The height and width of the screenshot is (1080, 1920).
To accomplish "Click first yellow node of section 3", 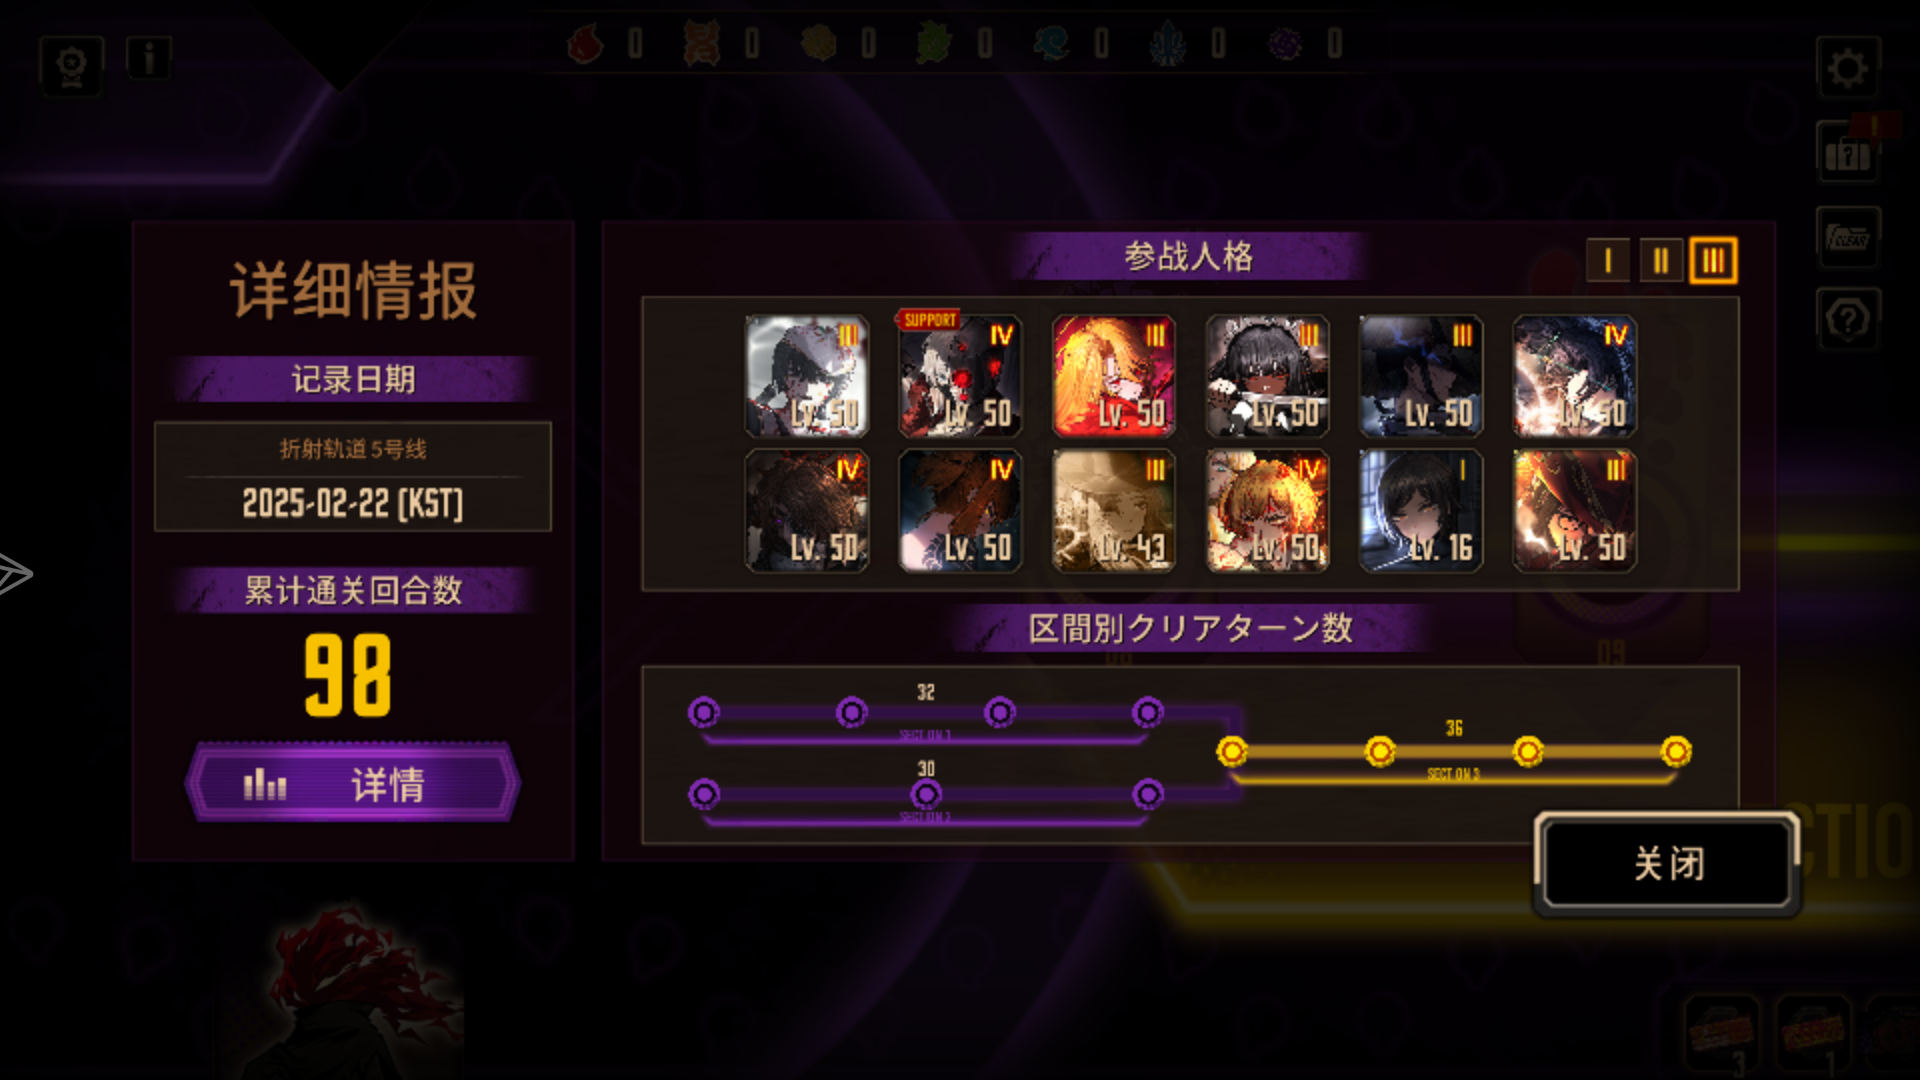I will 1232,751.
